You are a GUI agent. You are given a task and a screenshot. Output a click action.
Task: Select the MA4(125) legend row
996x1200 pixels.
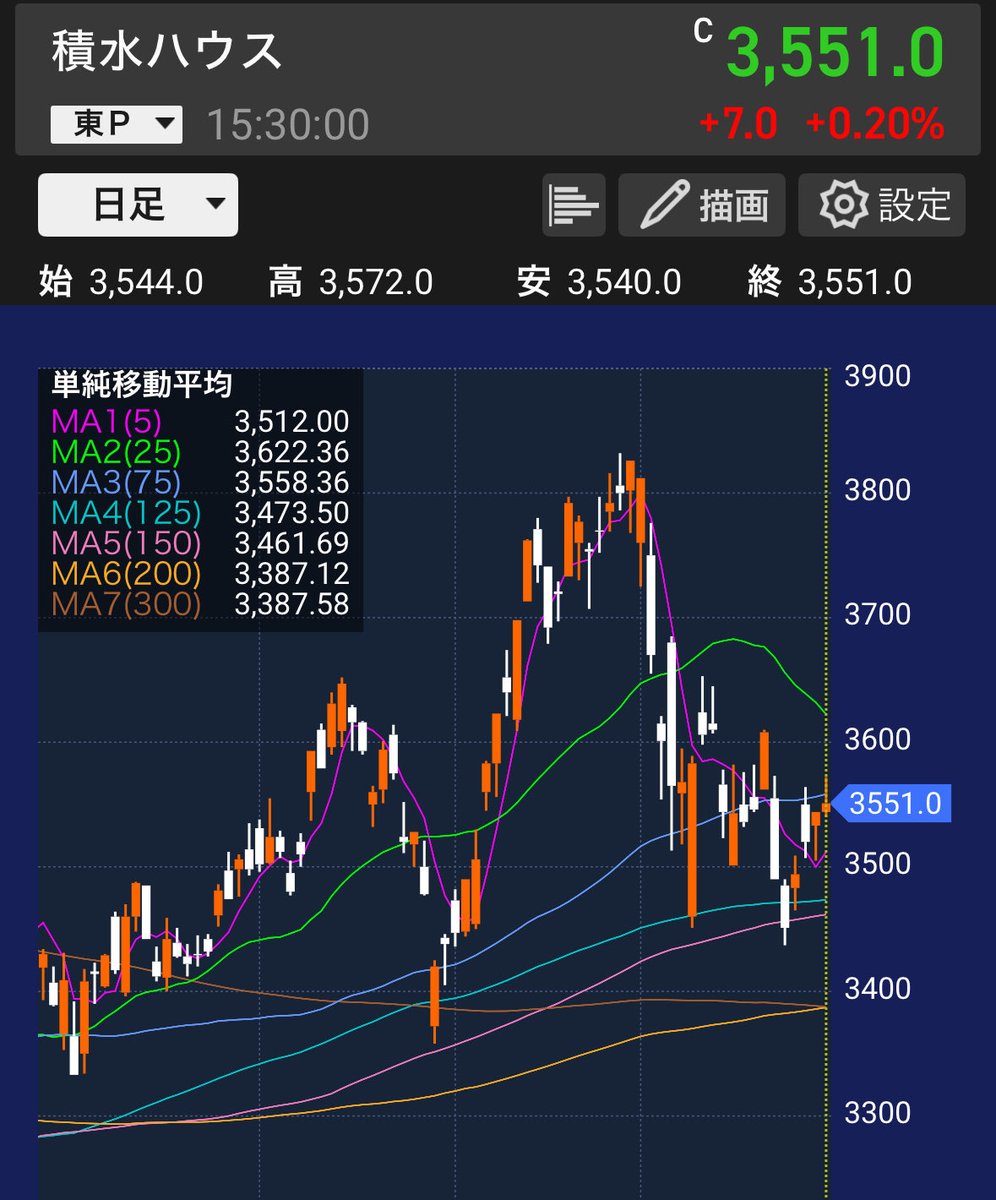[x=199, y=513]
